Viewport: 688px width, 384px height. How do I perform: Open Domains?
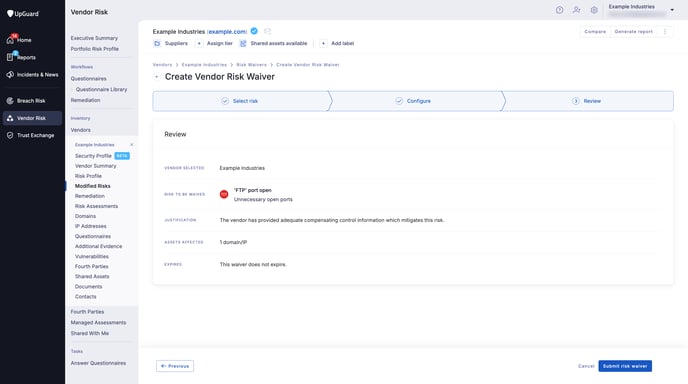tap(86, 216)
